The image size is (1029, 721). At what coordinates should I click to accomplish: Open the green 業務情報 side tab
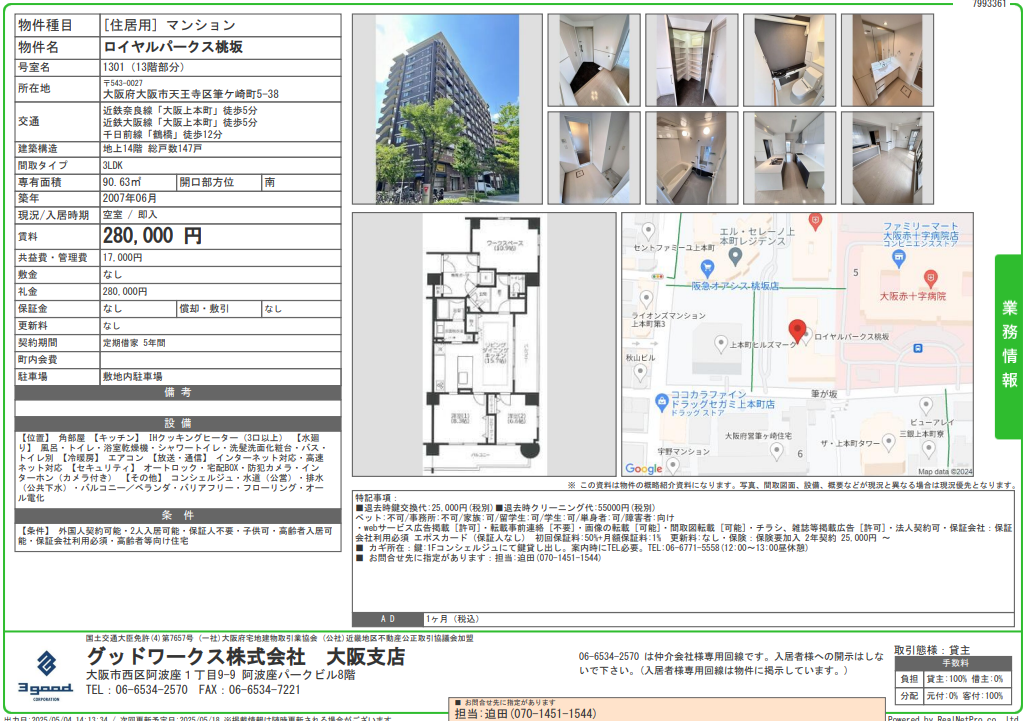click(x=1010, y=347)
